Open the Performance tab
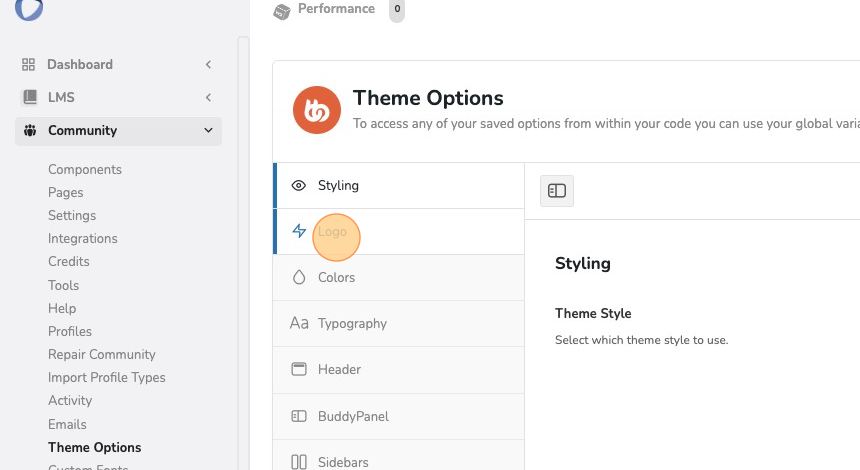 336,9
